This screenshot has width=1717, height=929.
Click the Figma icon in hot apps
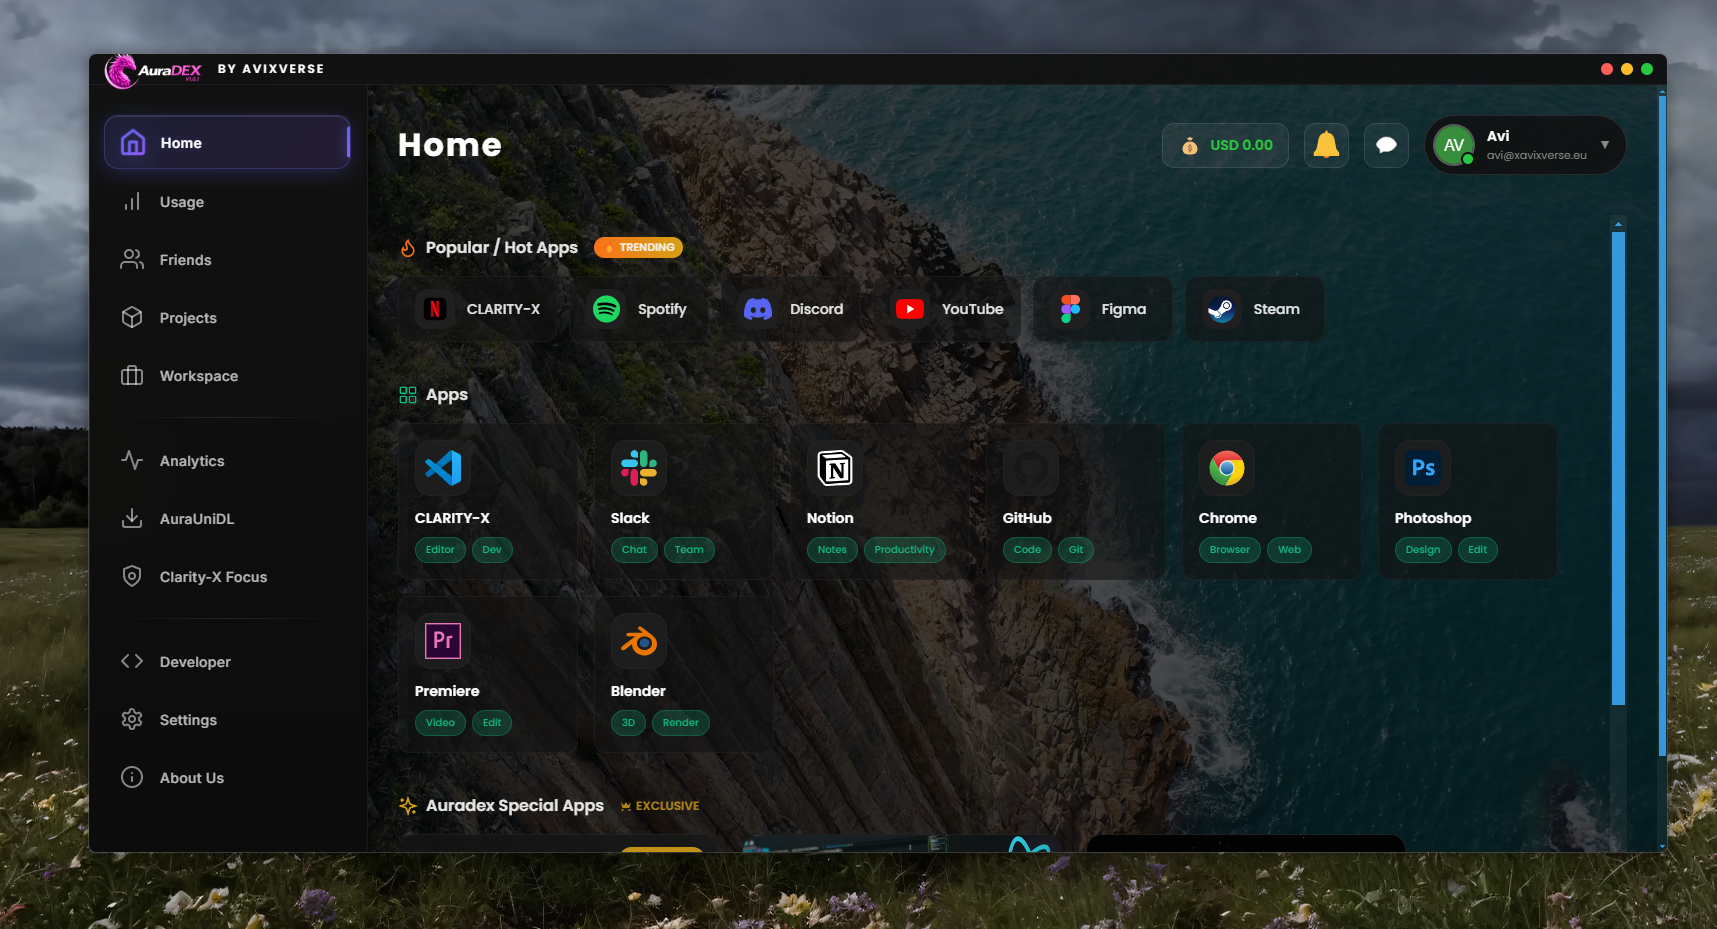(1070, 309)
